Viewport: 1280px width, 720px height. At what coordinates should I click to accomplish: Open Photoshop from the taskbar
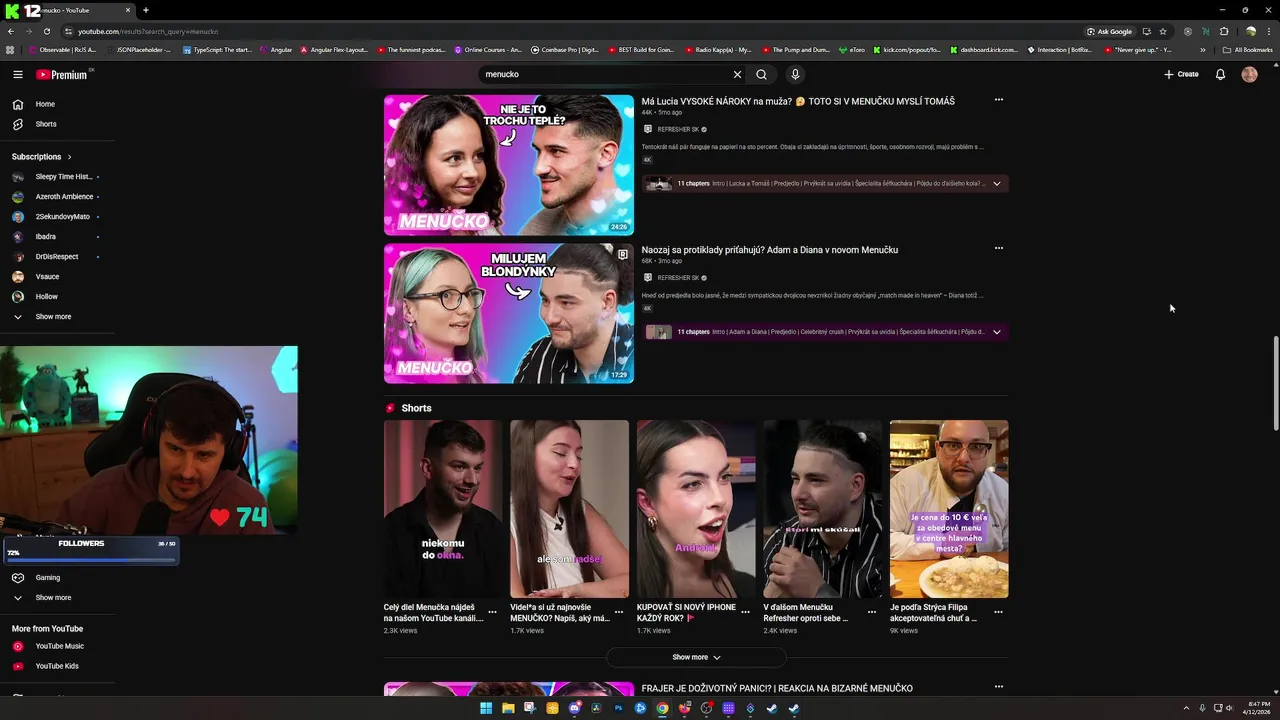618,708
